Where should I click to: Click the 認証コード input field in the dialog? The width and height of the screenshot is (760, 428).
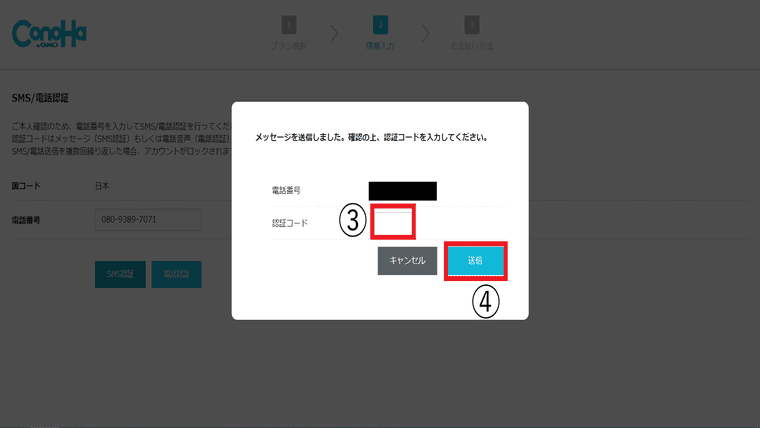393,222
